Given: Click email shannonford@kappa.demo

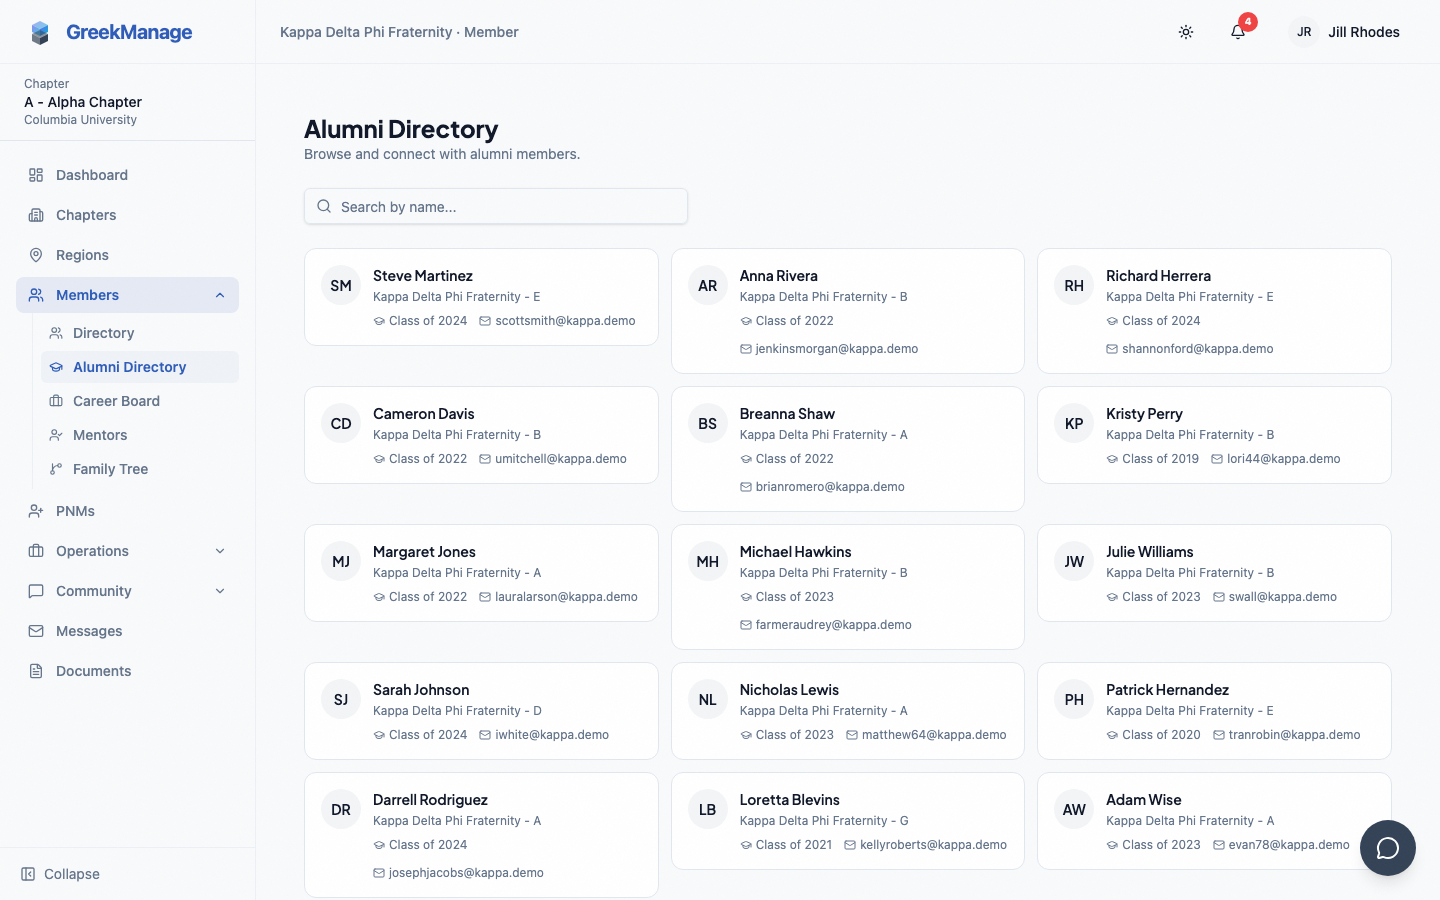Looking at the screenshot, I should coord(1197,349).
